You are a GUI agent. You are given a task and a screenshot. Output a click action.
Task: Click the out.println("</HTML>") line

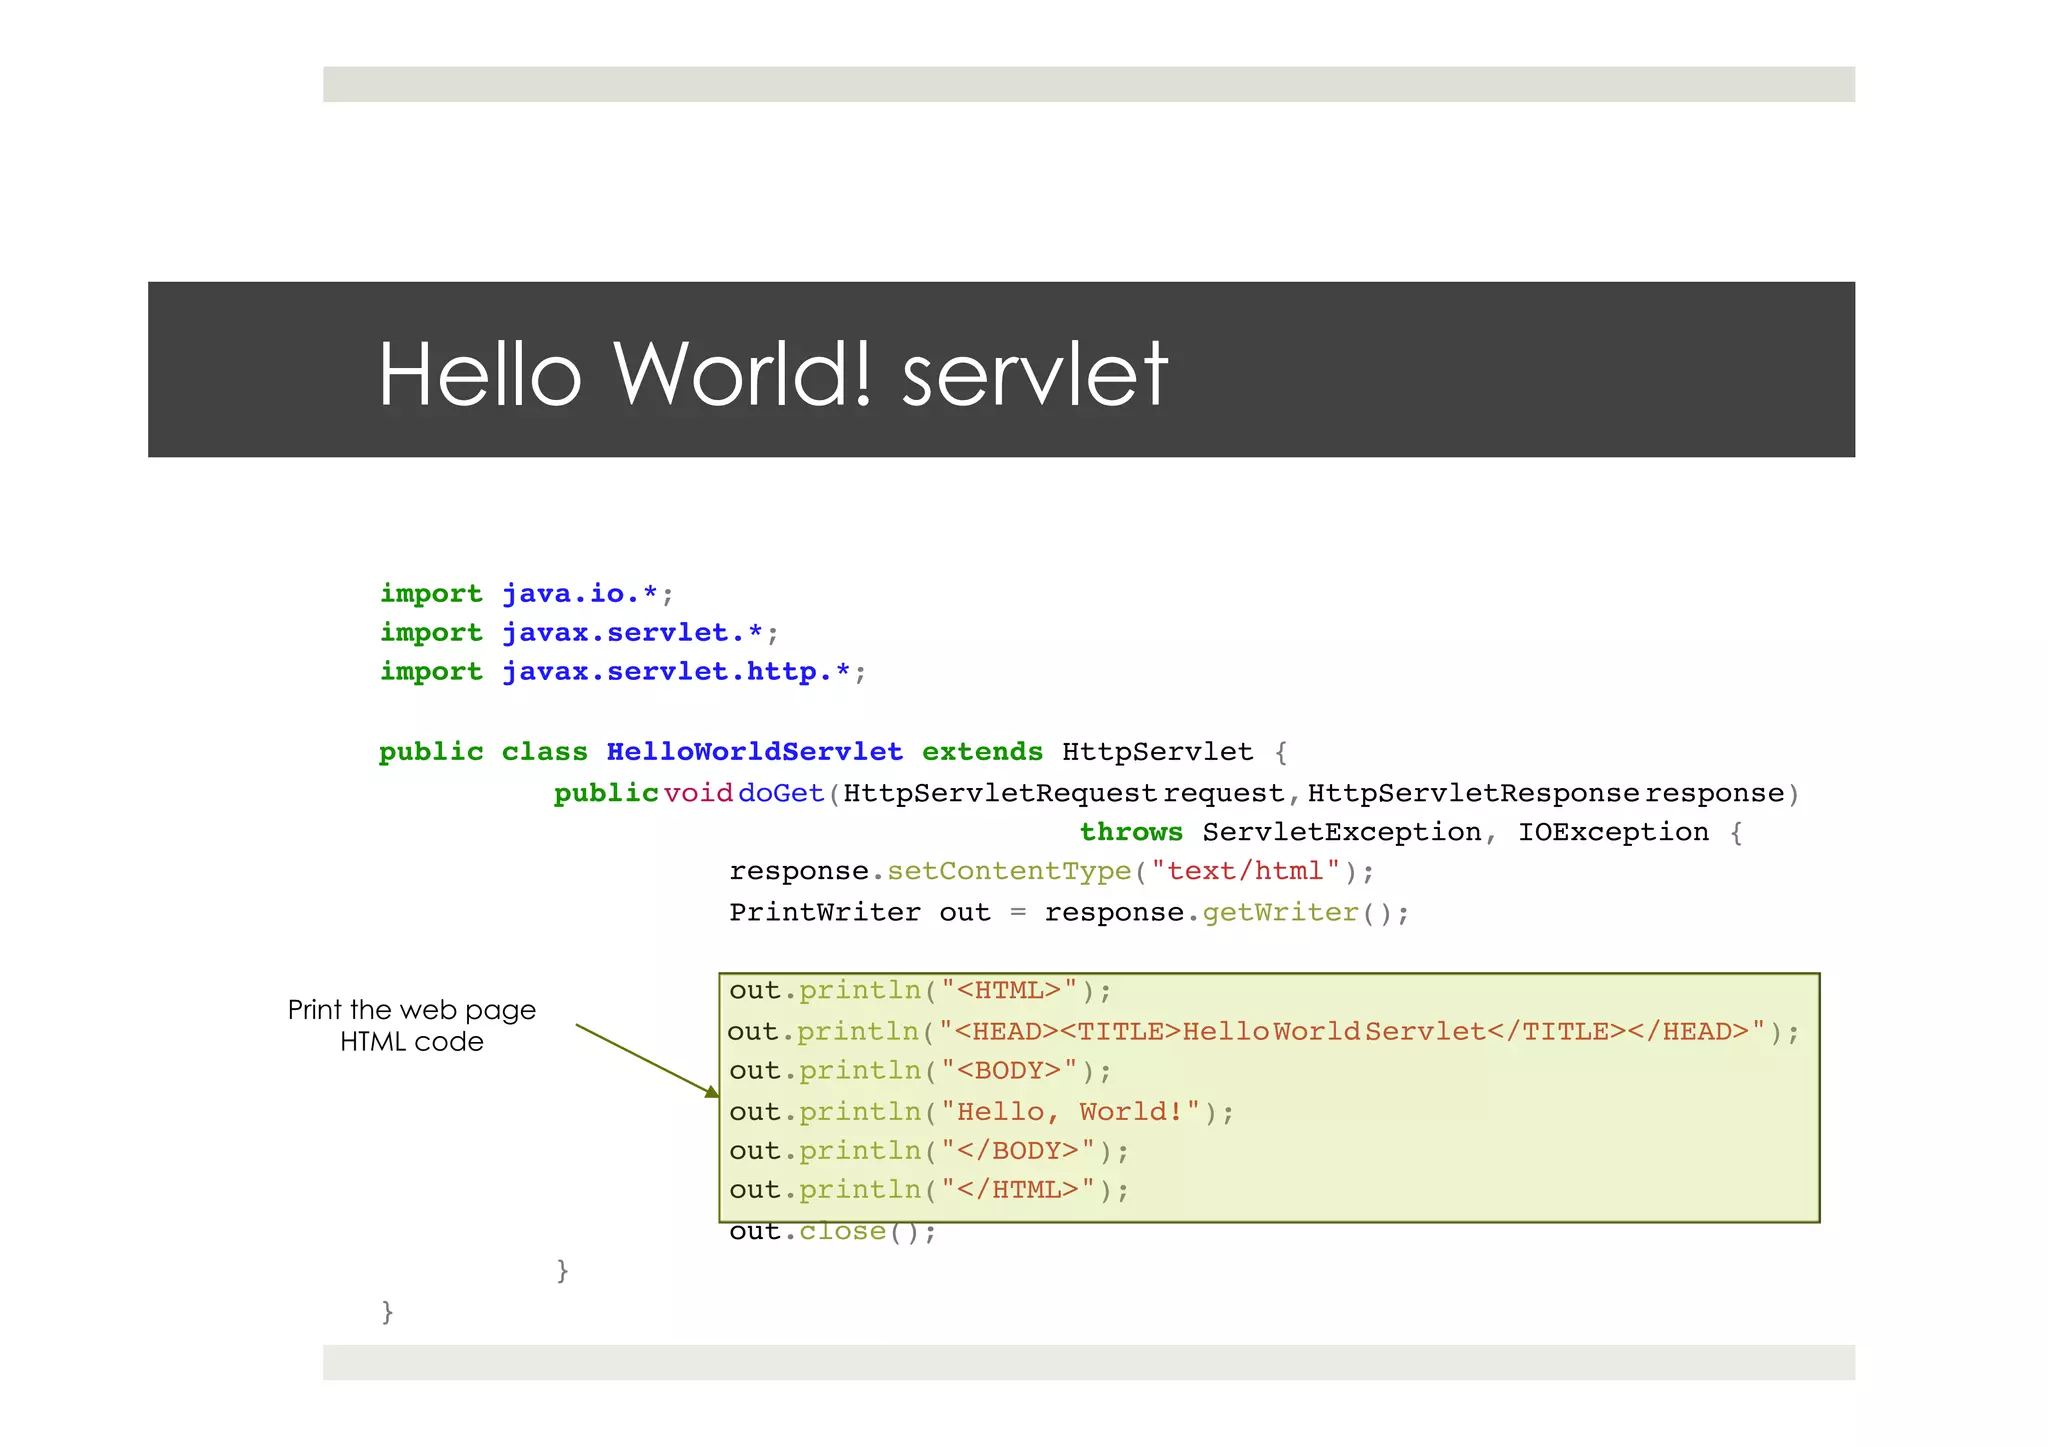(929, 1189)
